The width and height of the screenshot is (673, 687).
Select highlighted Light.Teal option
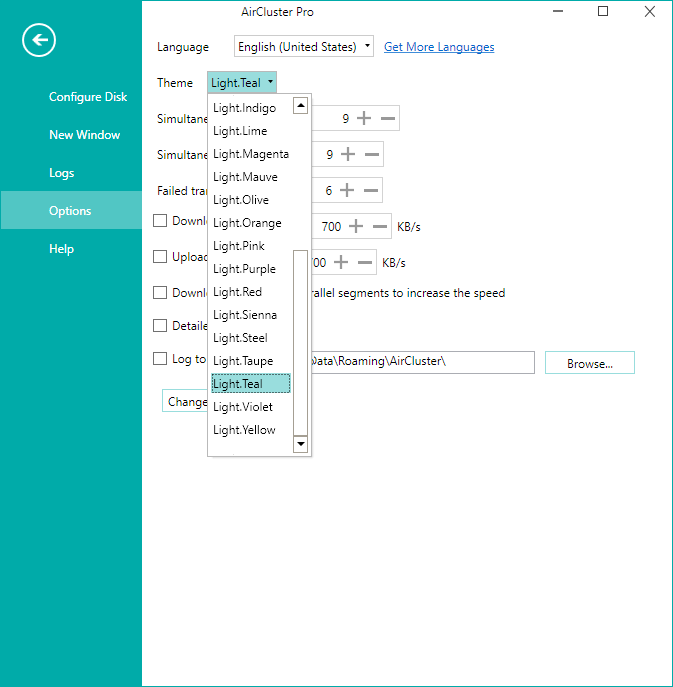coord(251,384)
